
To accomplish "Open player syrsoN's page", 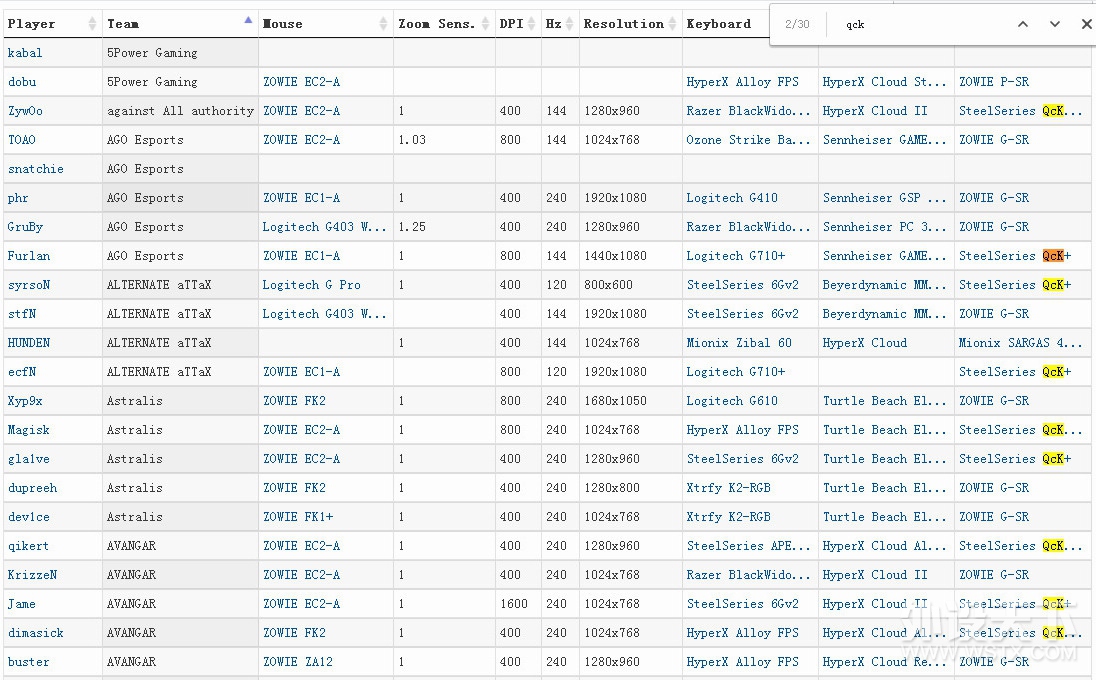I will click(x=29, y=285).
